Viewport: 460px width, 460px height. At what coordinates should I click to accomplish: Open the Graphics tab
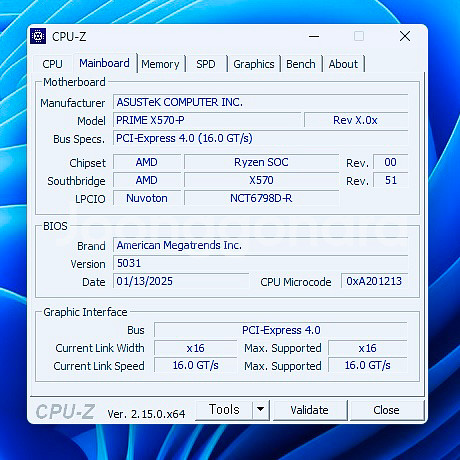point(254,64)
